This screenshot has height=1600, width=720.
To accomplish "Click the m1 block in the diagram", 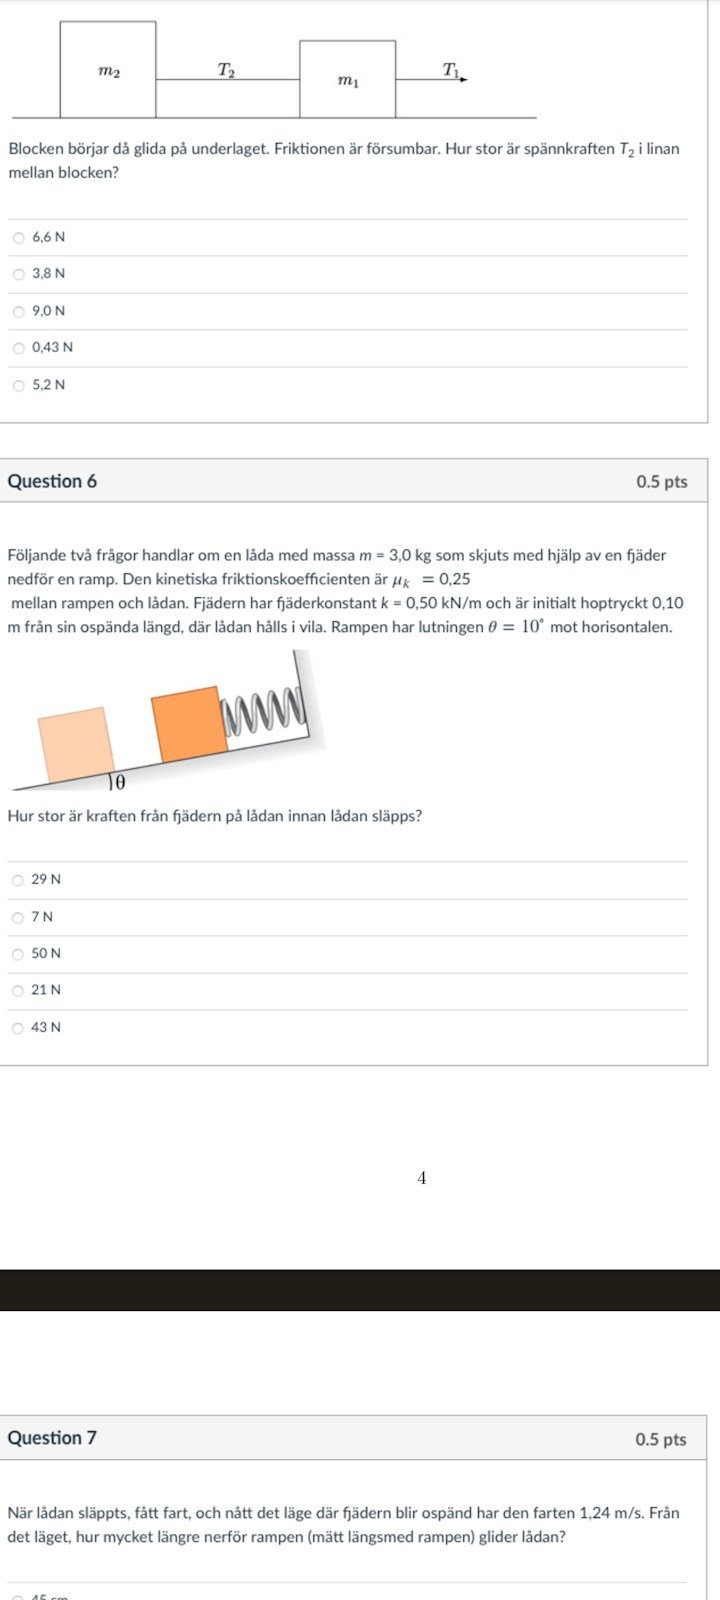I will (347, 80).
